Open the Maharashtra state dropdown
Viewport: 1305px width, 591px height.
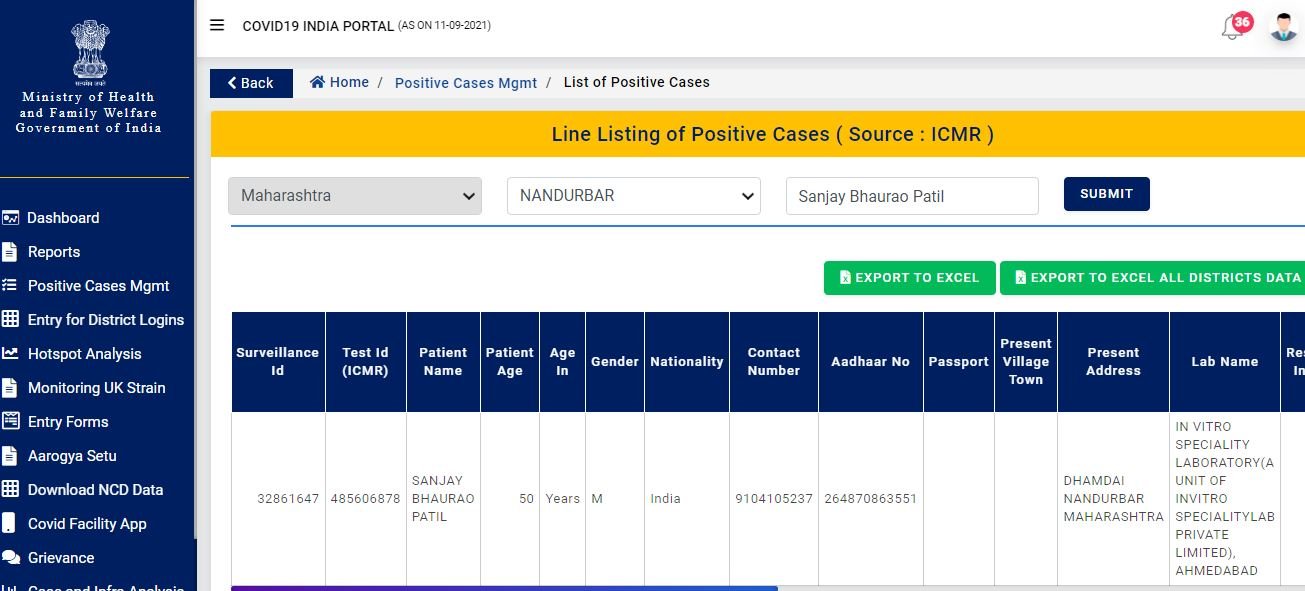(x=355, y=196)
